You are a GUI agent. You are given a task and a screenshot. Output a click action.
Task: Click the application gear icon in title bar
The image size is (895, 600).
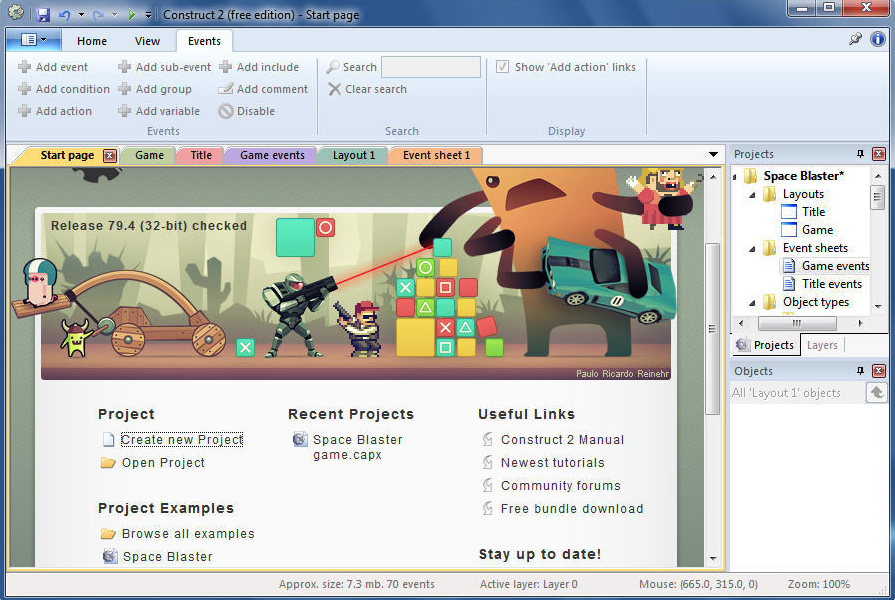tap(16, 13)
